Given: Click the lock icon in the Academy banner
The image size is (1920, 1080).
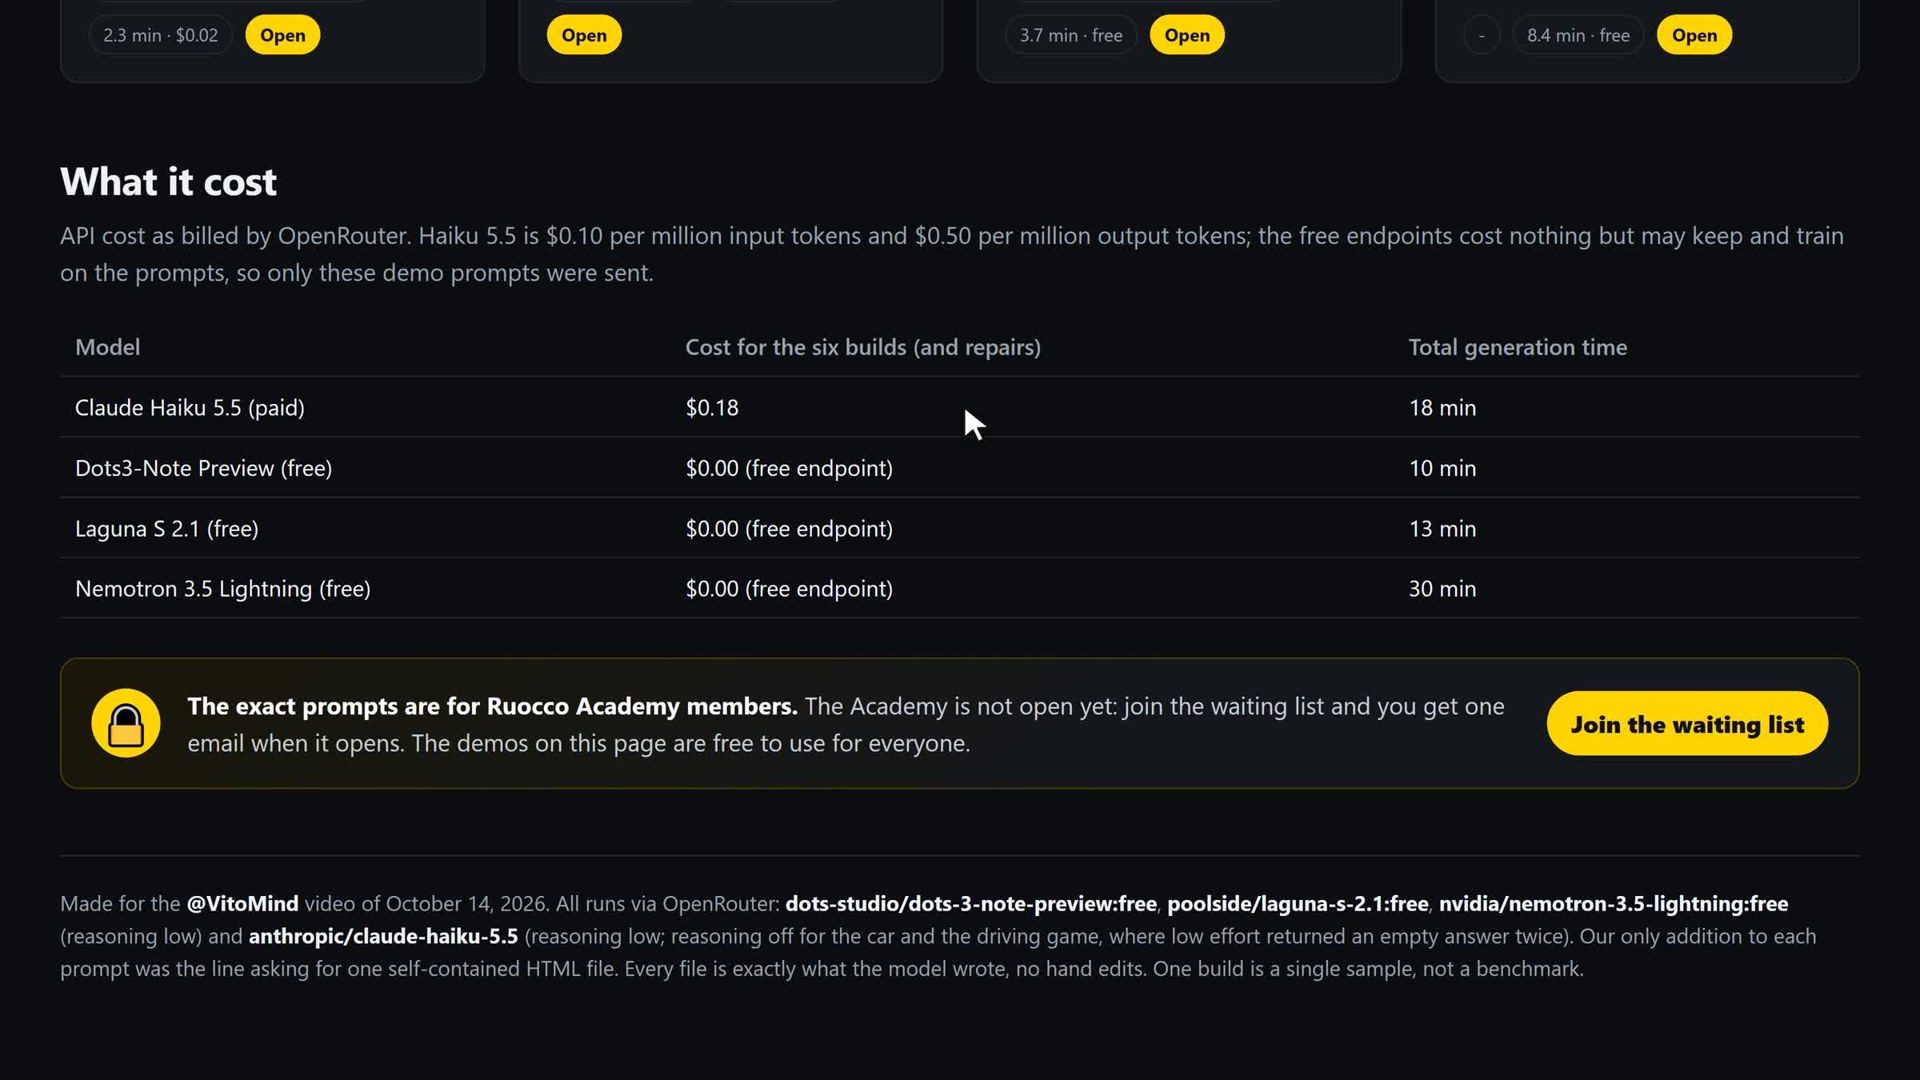Looking at the screenshot, I should click(126, 723).
